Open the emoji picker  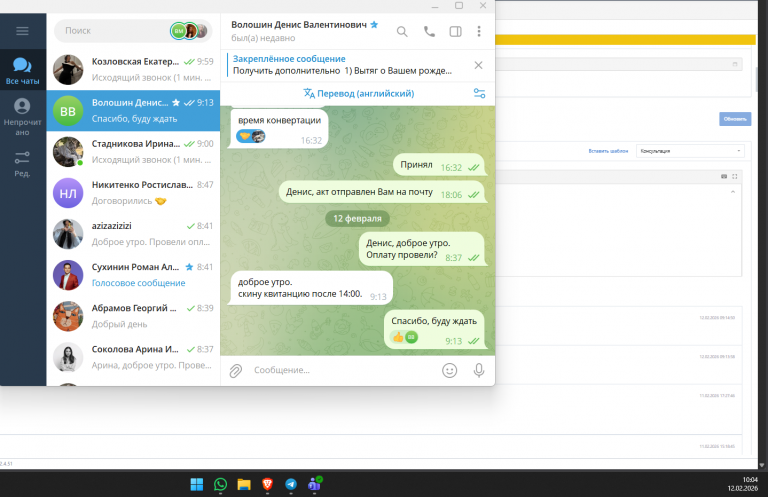(450, 370)
